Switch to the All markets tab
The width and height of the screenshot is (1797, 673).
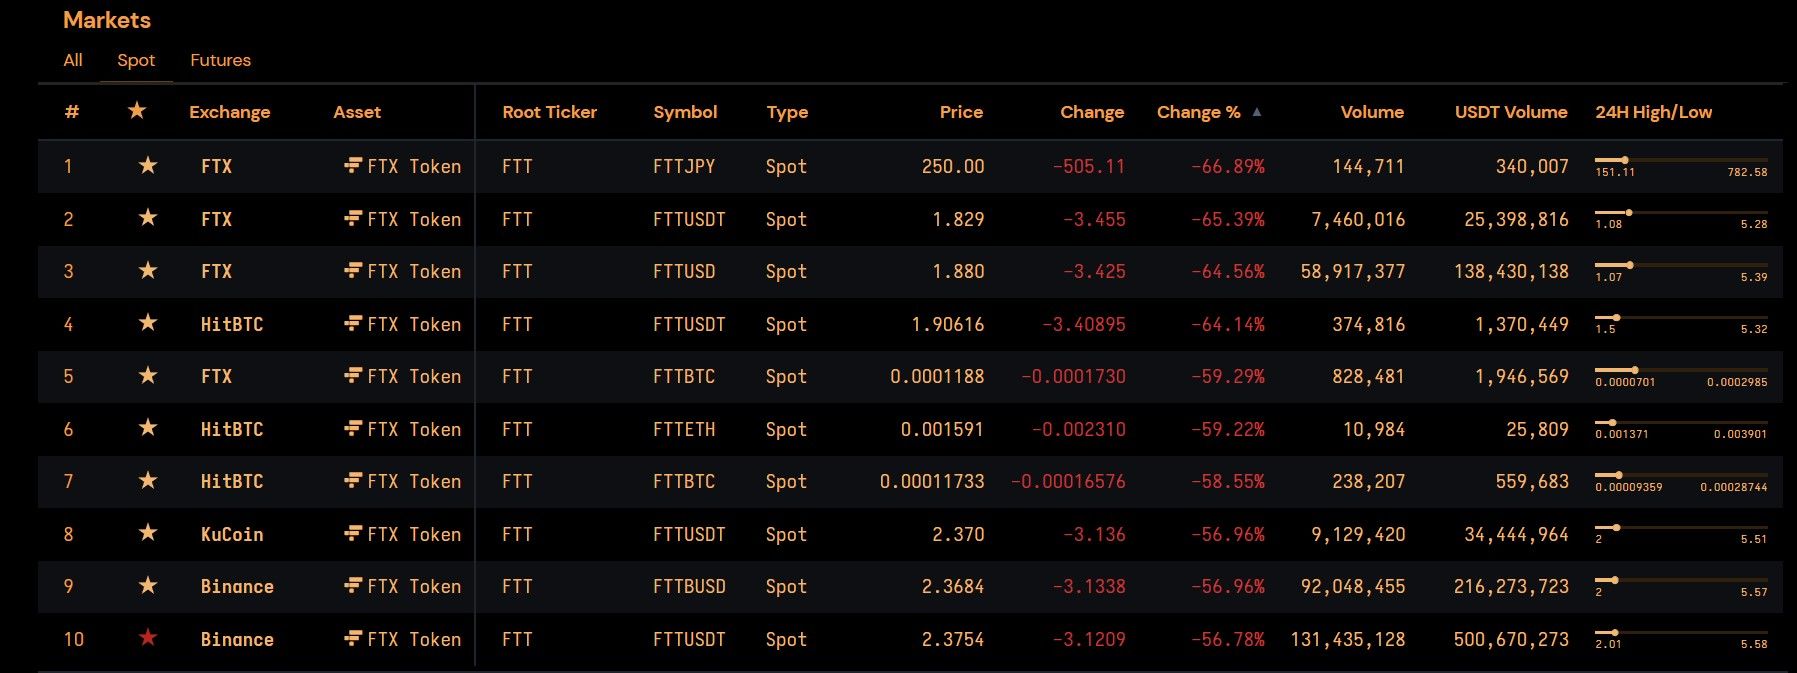(x=73, y=60)
